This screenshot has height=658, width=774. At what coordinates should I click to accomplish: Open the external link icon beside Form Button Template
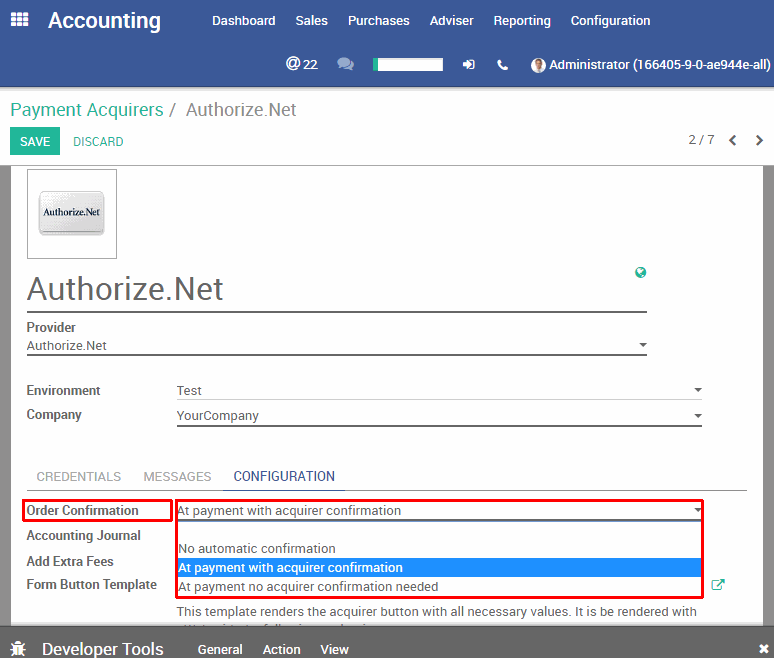pyautogui.click(x=718, y=585)
